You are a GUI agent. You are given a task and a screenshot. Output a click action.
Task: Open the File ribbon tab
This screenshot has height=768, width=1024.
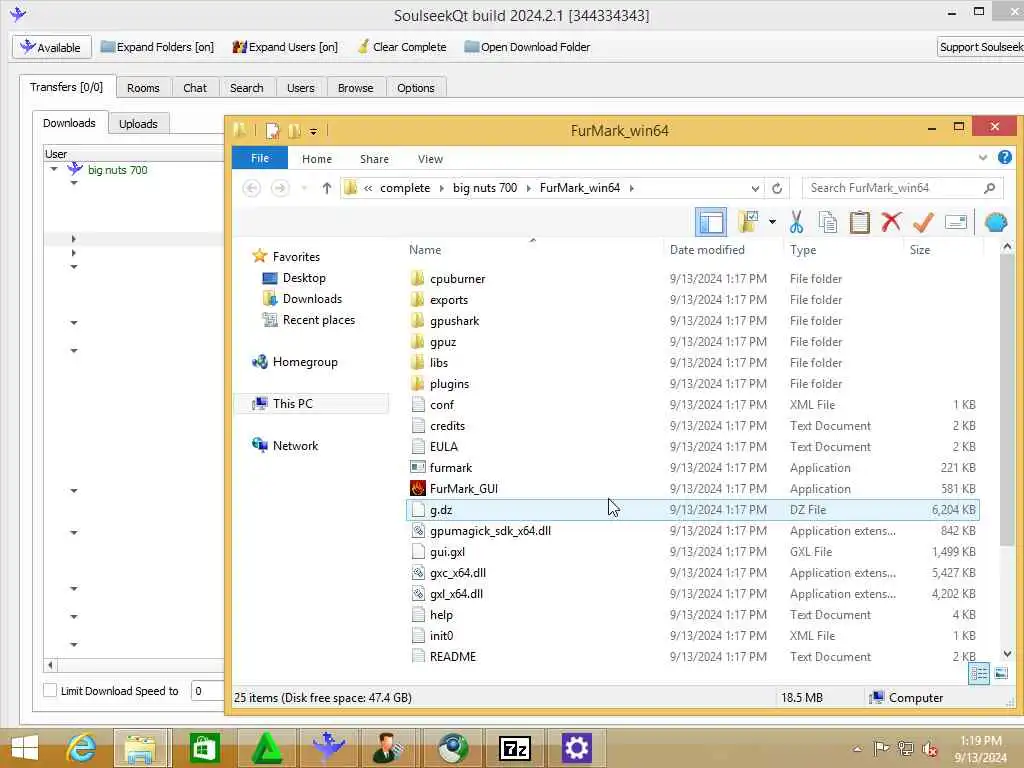click(259, 158)
